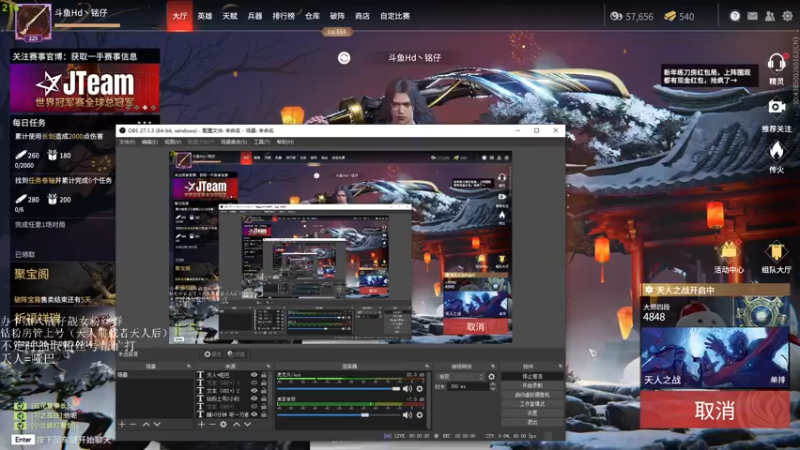Switch to 排行榜 tab in game header
800x450 pixels.
point(284,16)
